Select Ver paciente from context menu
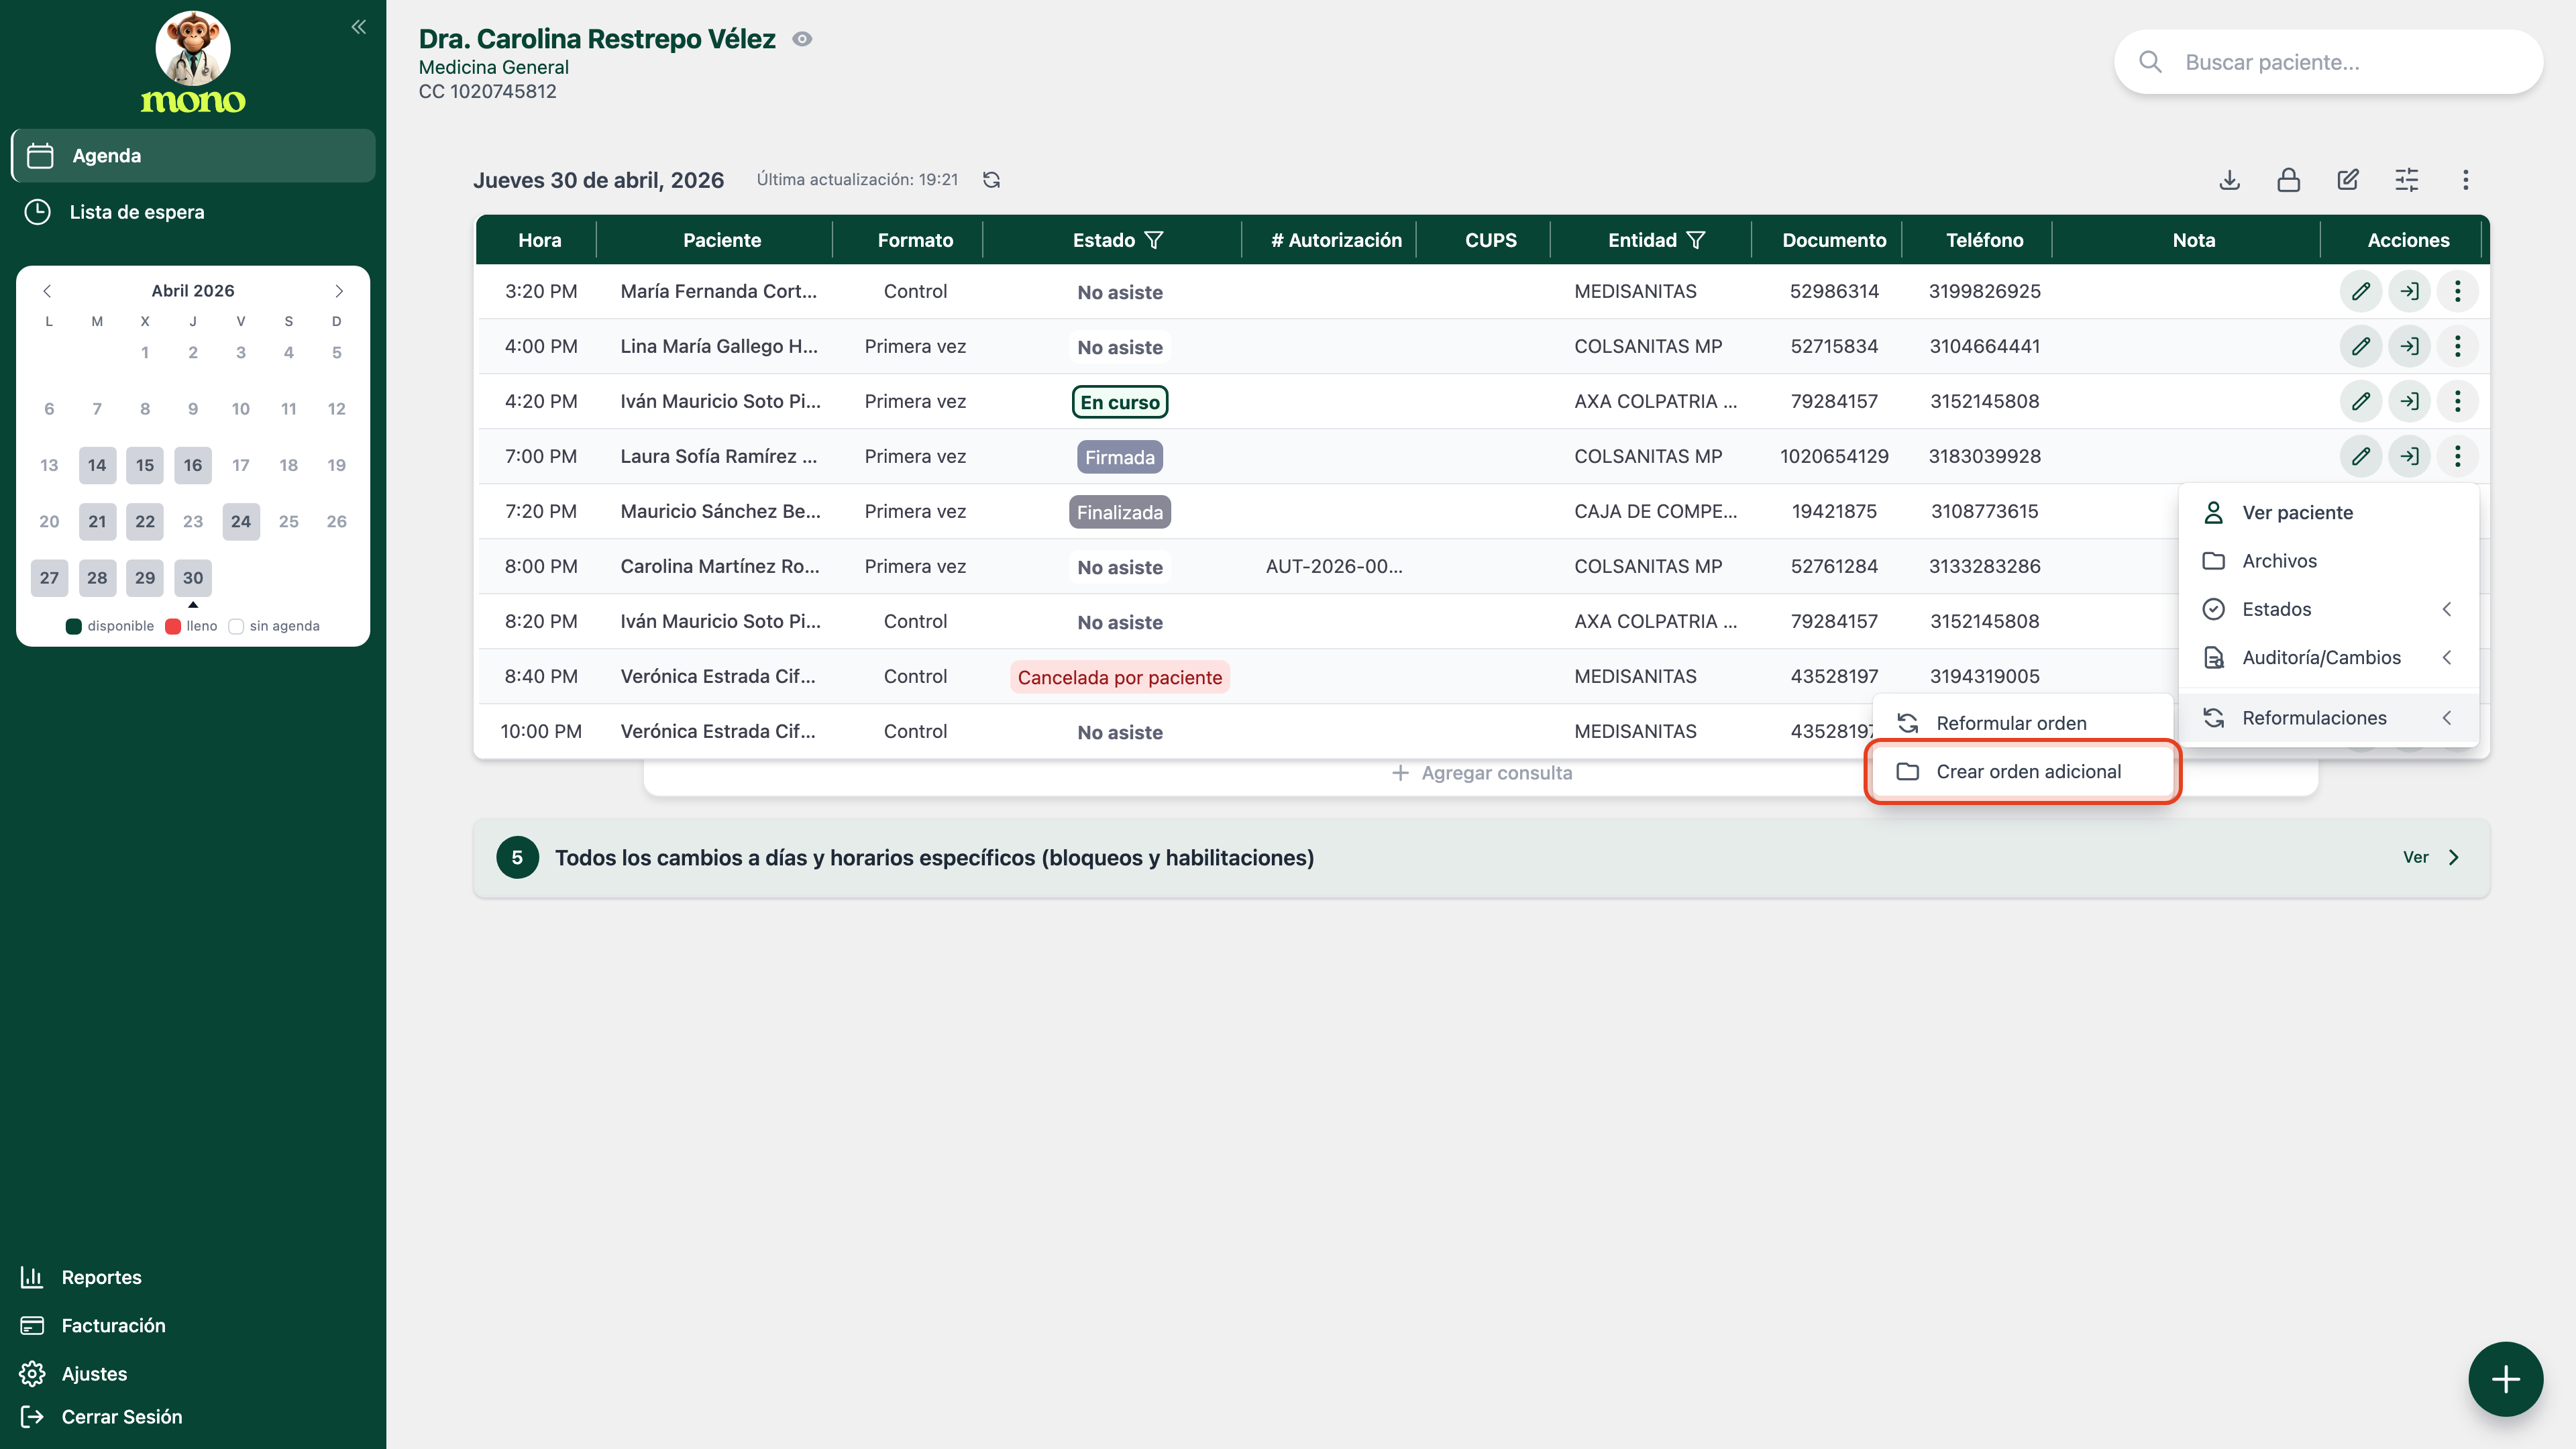This screenshot has width=2576, height=1449. pos(2329,512)
